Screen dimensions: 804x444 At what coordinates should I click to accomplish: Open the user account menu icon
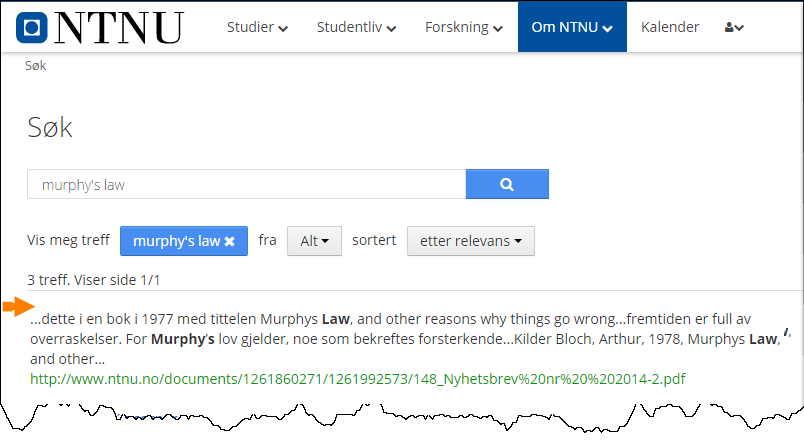point(734,28)
